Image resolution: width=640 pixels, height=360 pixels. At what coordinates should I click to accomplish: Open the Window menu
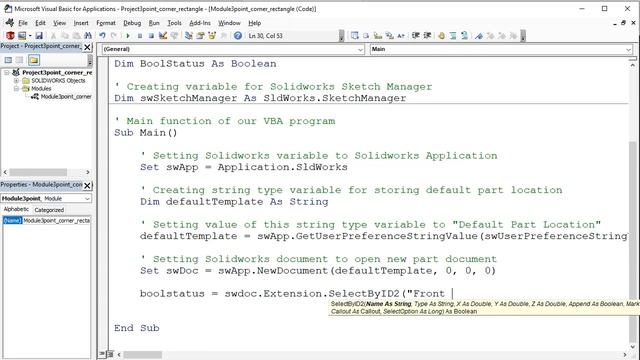[x=229, y=23]
